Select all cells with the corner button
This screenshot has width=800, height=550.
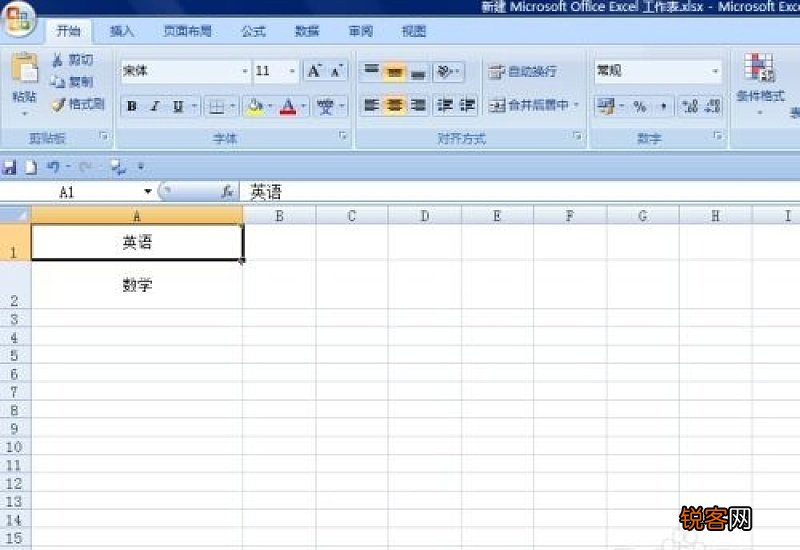coord(15,214)
